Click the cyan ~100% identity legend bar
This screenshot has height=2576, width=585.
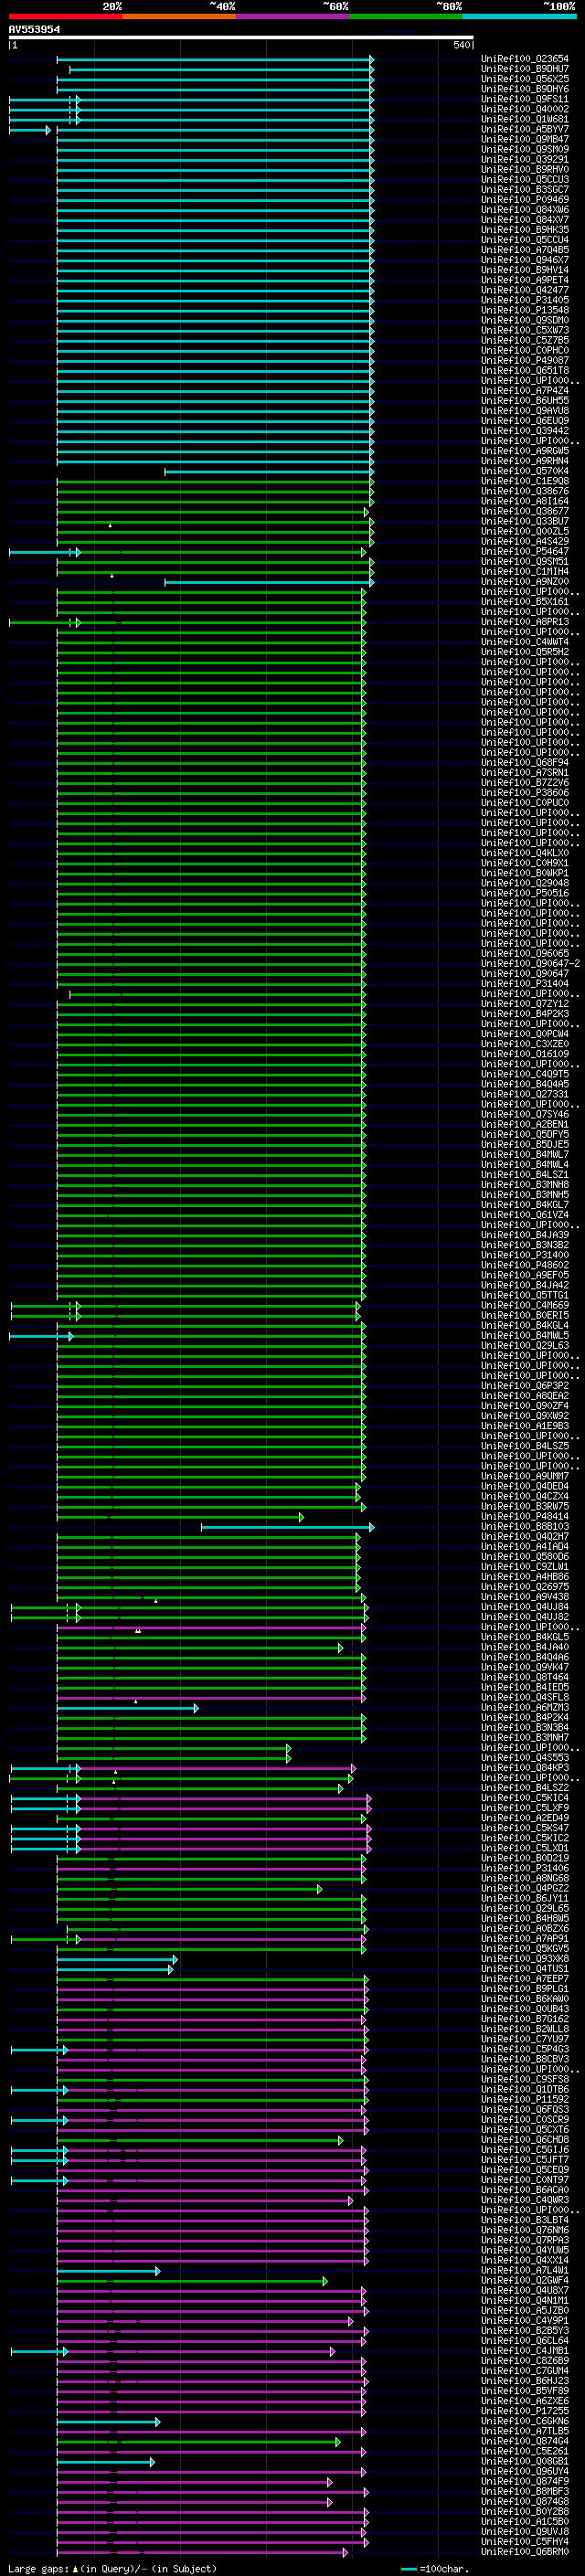click(519, 16)
